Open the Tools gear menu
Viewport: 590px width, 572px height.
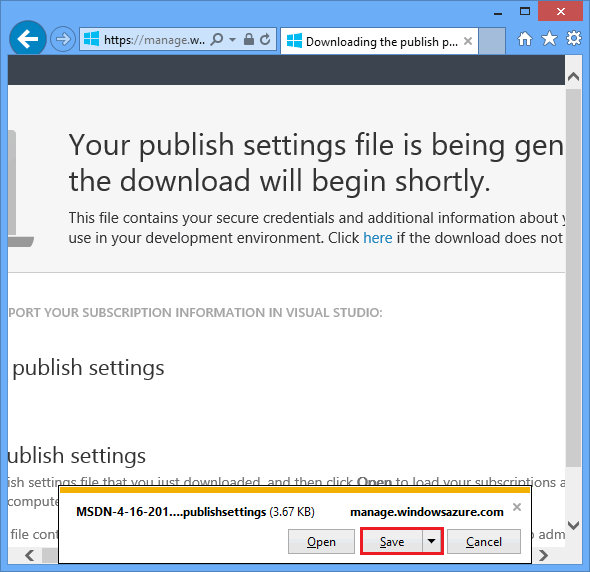tap(574, 38)
